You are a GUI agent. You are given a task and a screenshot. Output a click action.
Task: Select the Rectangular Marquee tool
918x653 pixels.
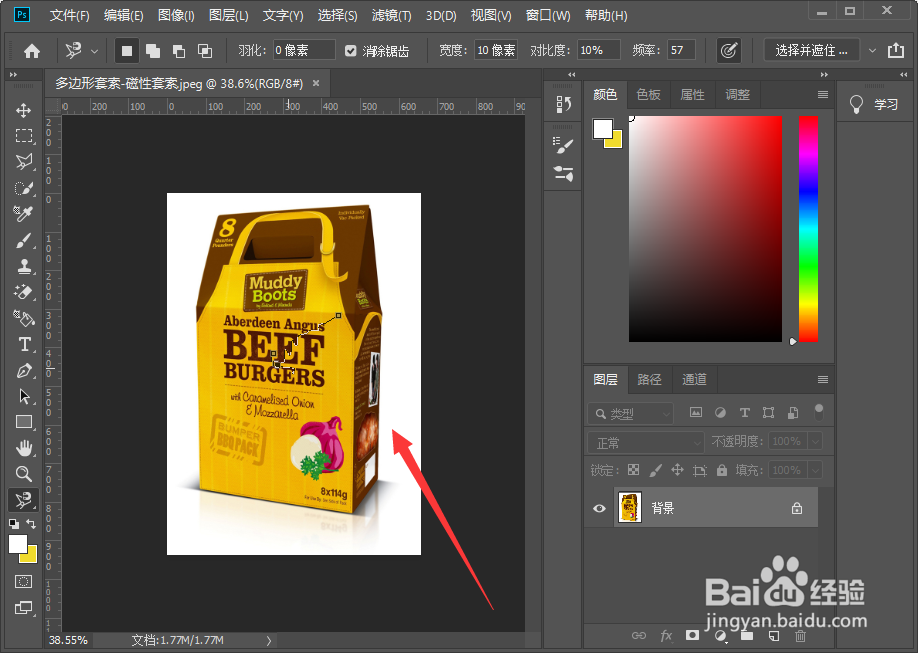click(x=23, y=136)
